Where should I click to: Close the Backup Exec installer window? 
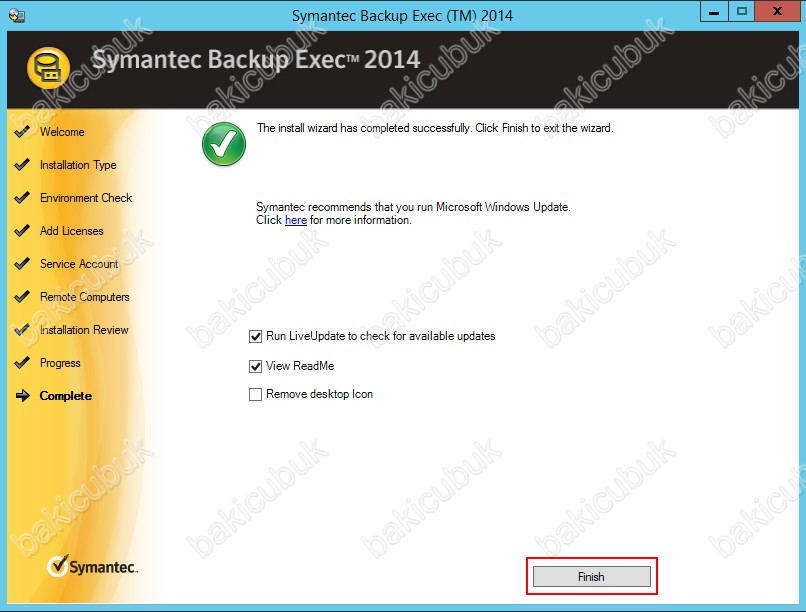click(x=777, y=12)
